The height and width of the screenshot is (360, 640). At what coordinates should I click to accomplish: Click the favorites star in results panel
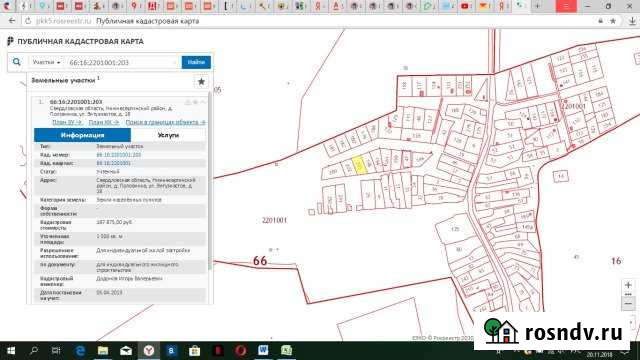[201, 82]
